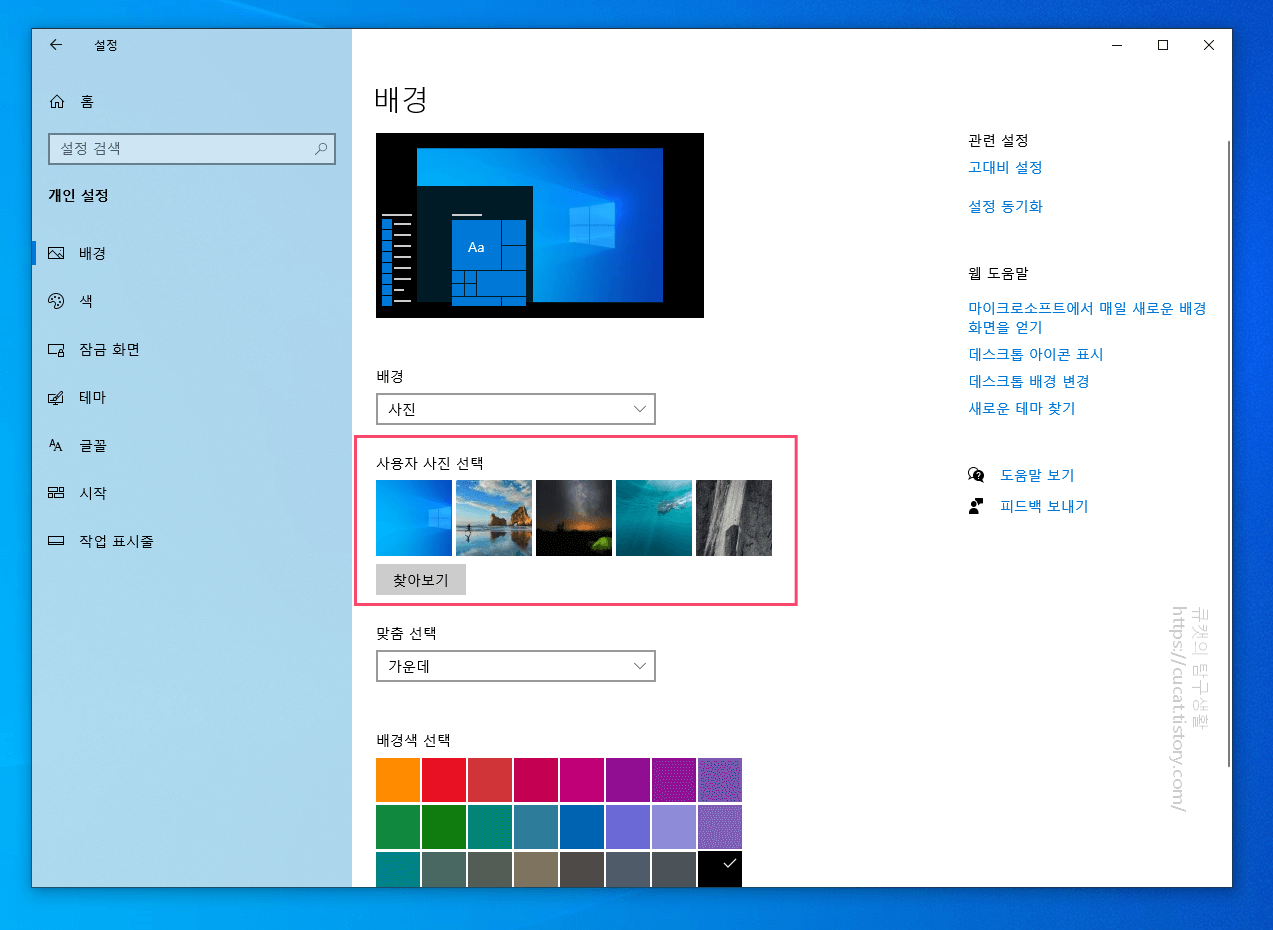Open 피드백 보내기 link
Image resolution: width=1273 pixels, height=930 pixels.
pos(1044,506)
